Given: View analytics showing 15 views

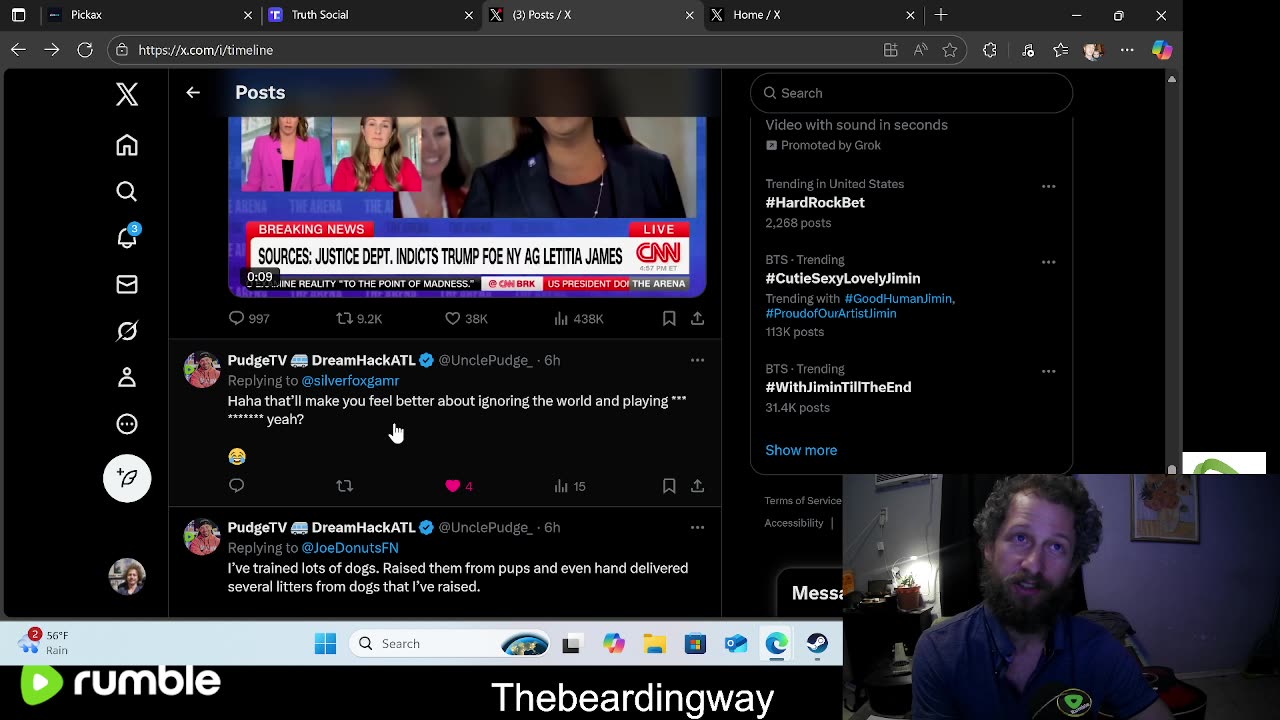Looking at the screenshot, I should pos(570,486).
